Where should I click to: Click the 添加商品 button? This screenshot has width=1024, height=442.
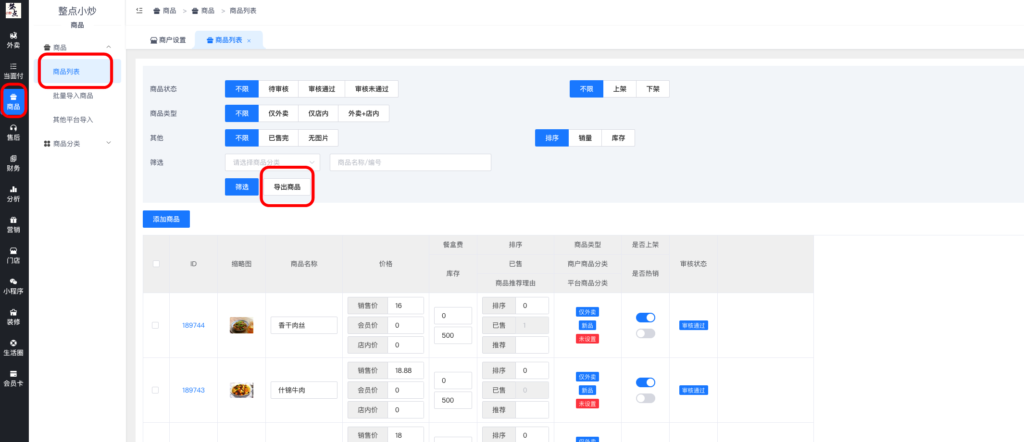tap(166, 218)
